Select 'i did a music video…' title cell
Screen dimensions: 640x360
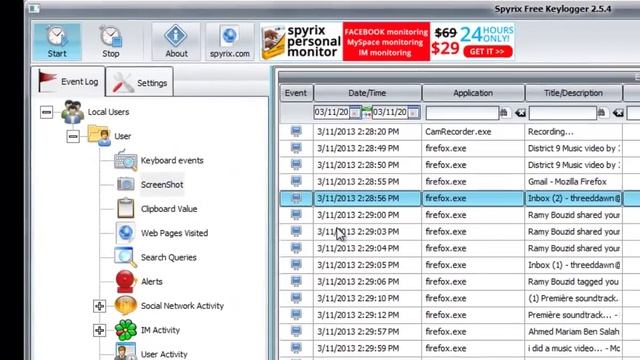(573, 349)
